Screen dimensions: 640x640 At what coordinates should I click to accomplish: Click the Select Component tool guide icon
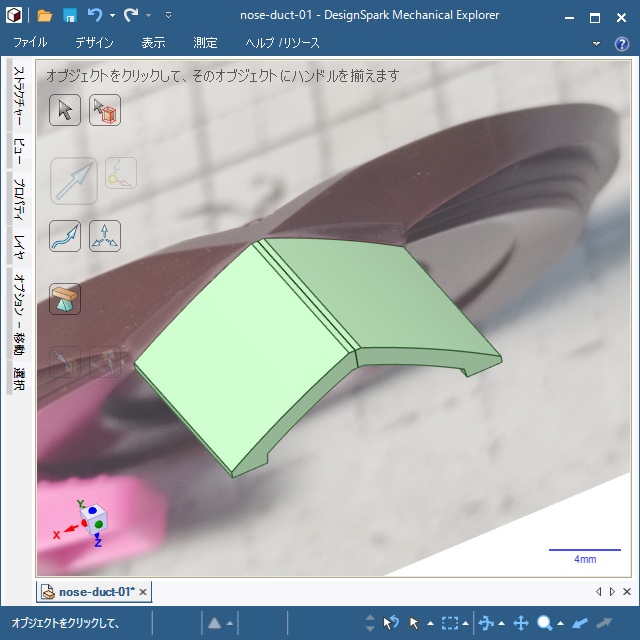click(x=105, y=110)
